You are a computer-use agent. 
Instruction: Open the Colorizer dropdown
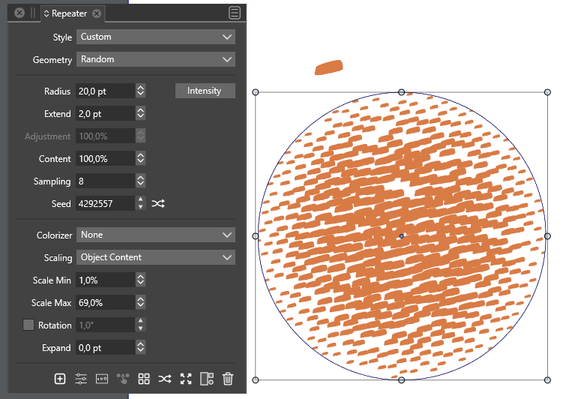tap(156, 235)
